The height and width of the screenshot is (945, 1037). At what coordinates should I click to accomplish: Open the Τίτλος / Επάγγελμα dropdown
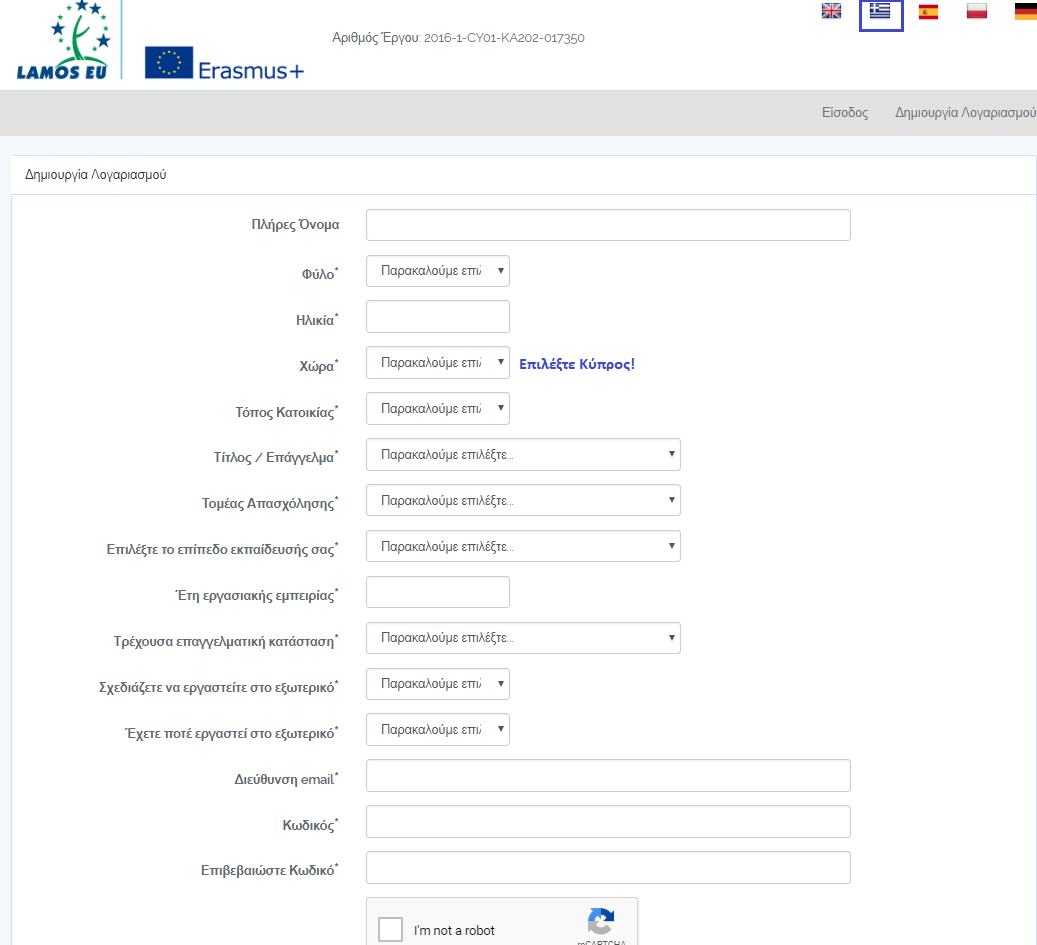pos(523,455)
